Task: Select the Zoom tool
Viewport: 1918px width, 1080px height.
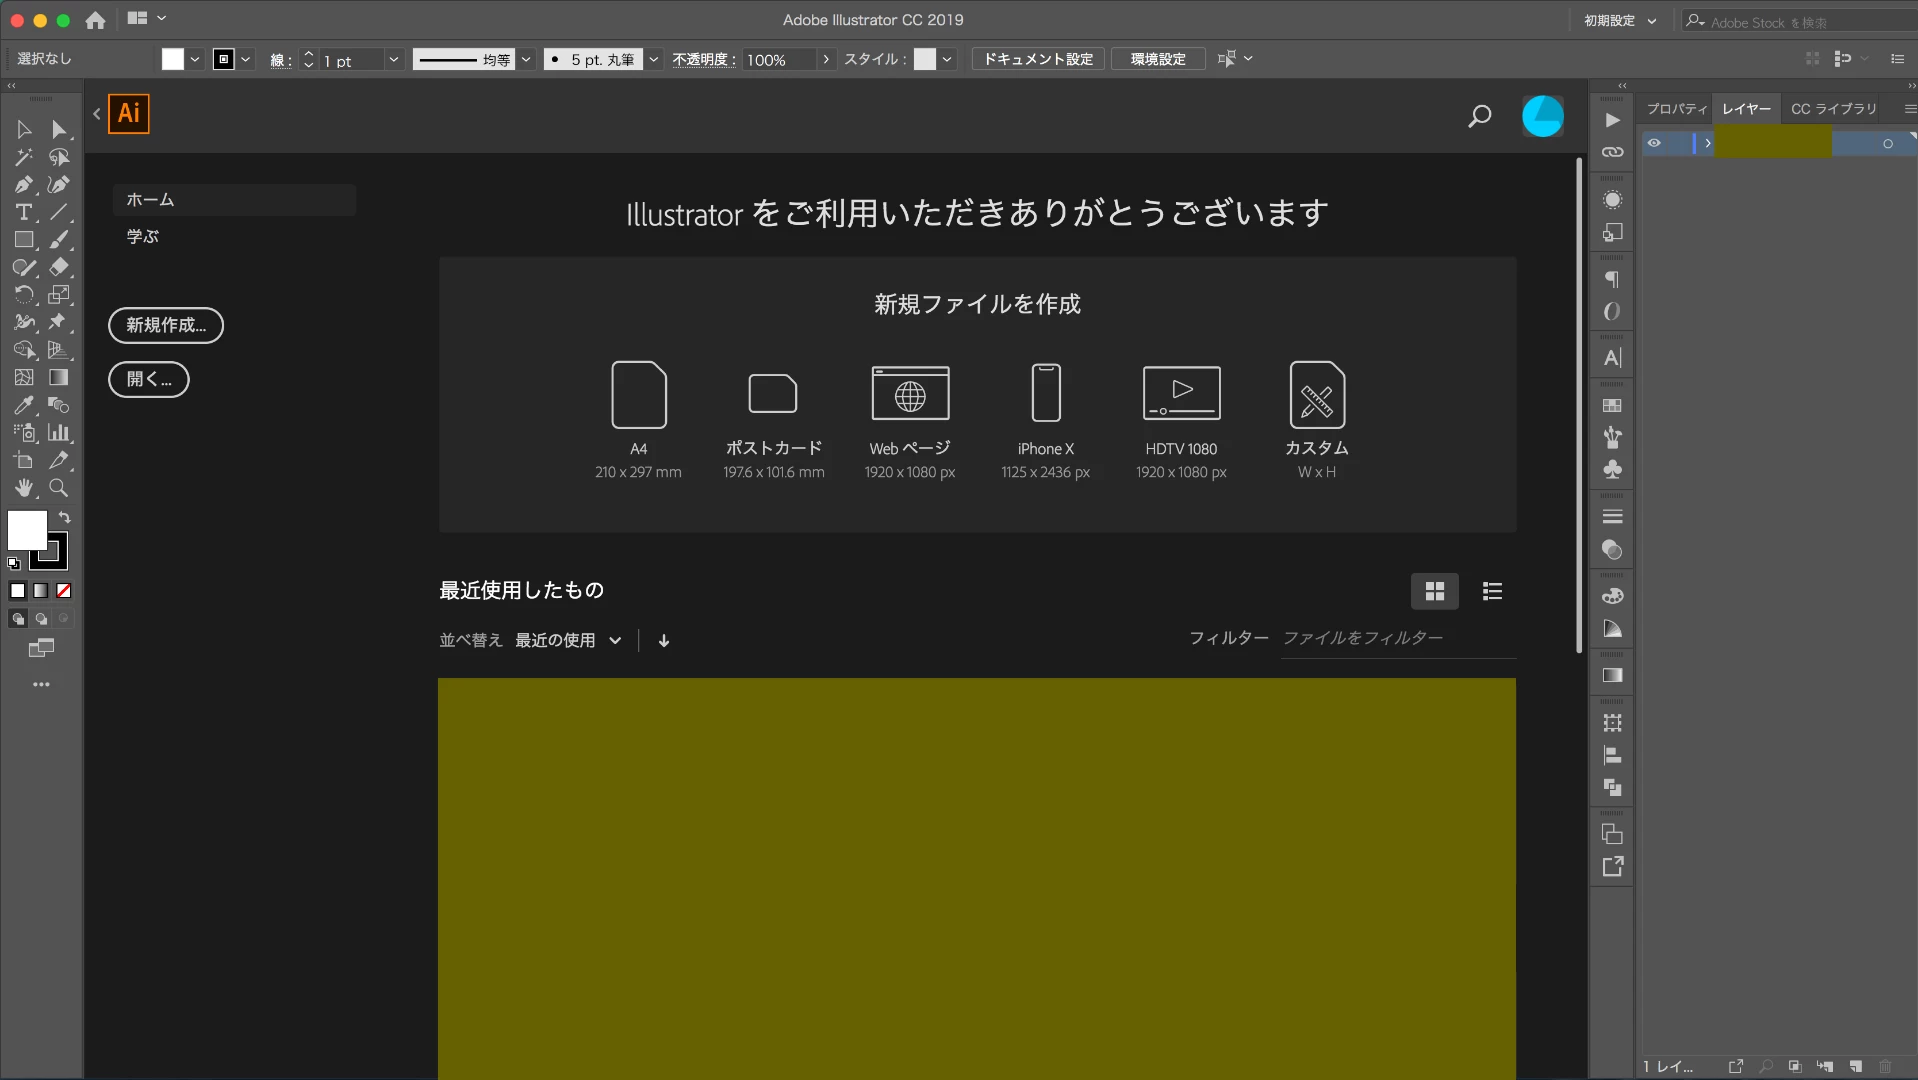Action: tap(59, 488)
